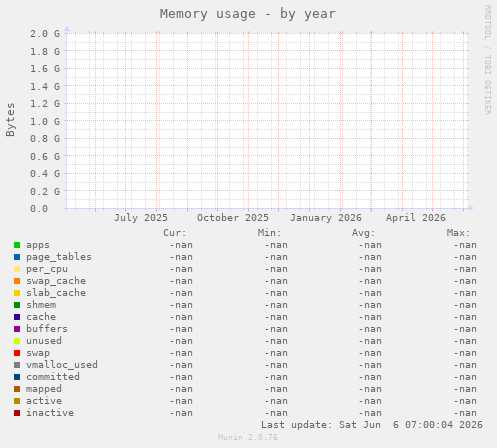Select the unused legend label
Image resolution: width=497 pixels, height=448 pixels.
44,341
